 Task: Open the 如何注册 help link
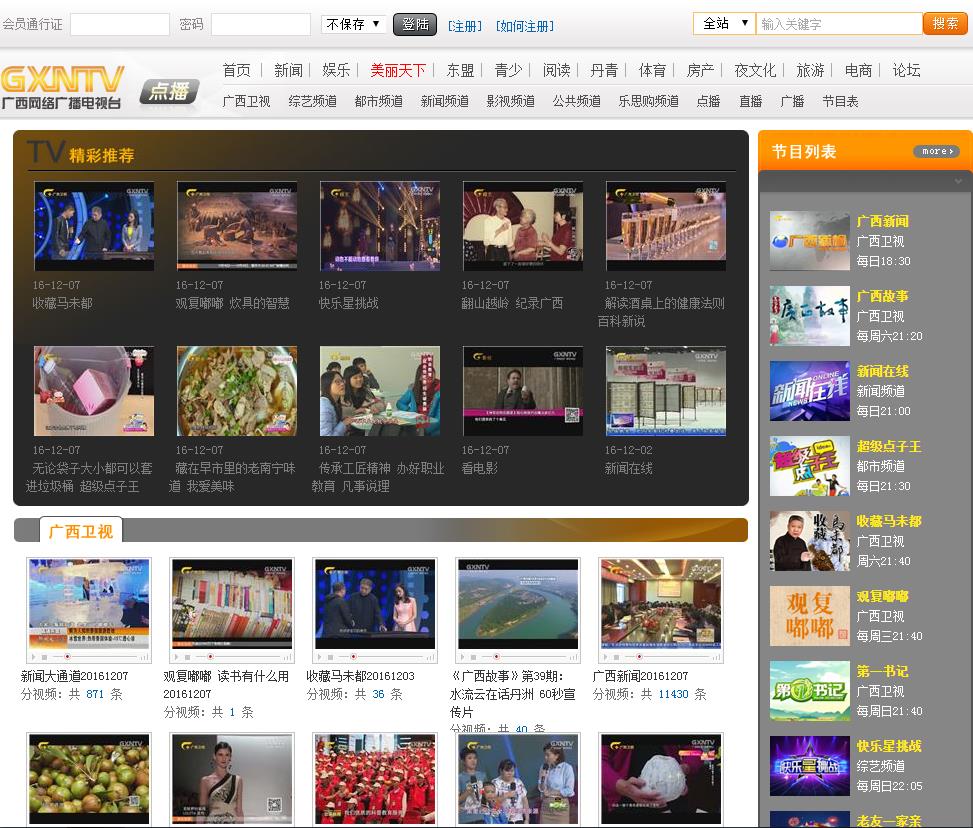pos(524,26)
